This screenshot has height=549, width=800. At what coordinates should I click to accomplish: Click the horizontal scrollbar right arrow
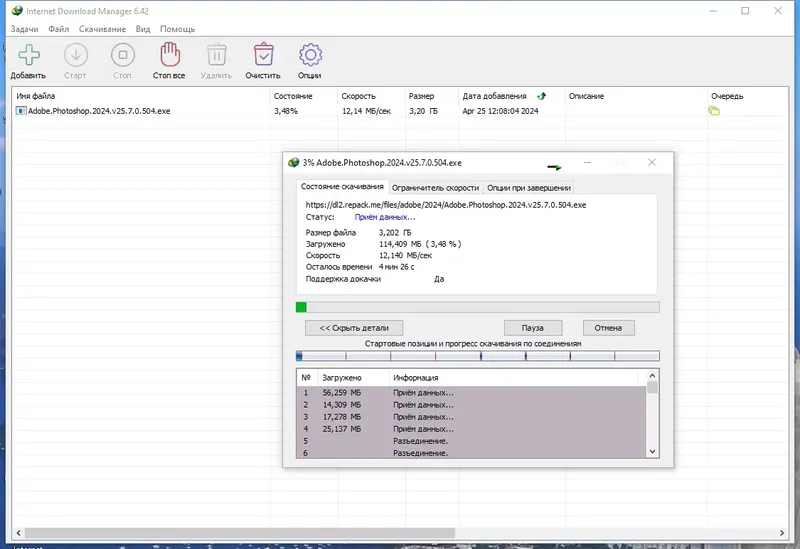782,533
